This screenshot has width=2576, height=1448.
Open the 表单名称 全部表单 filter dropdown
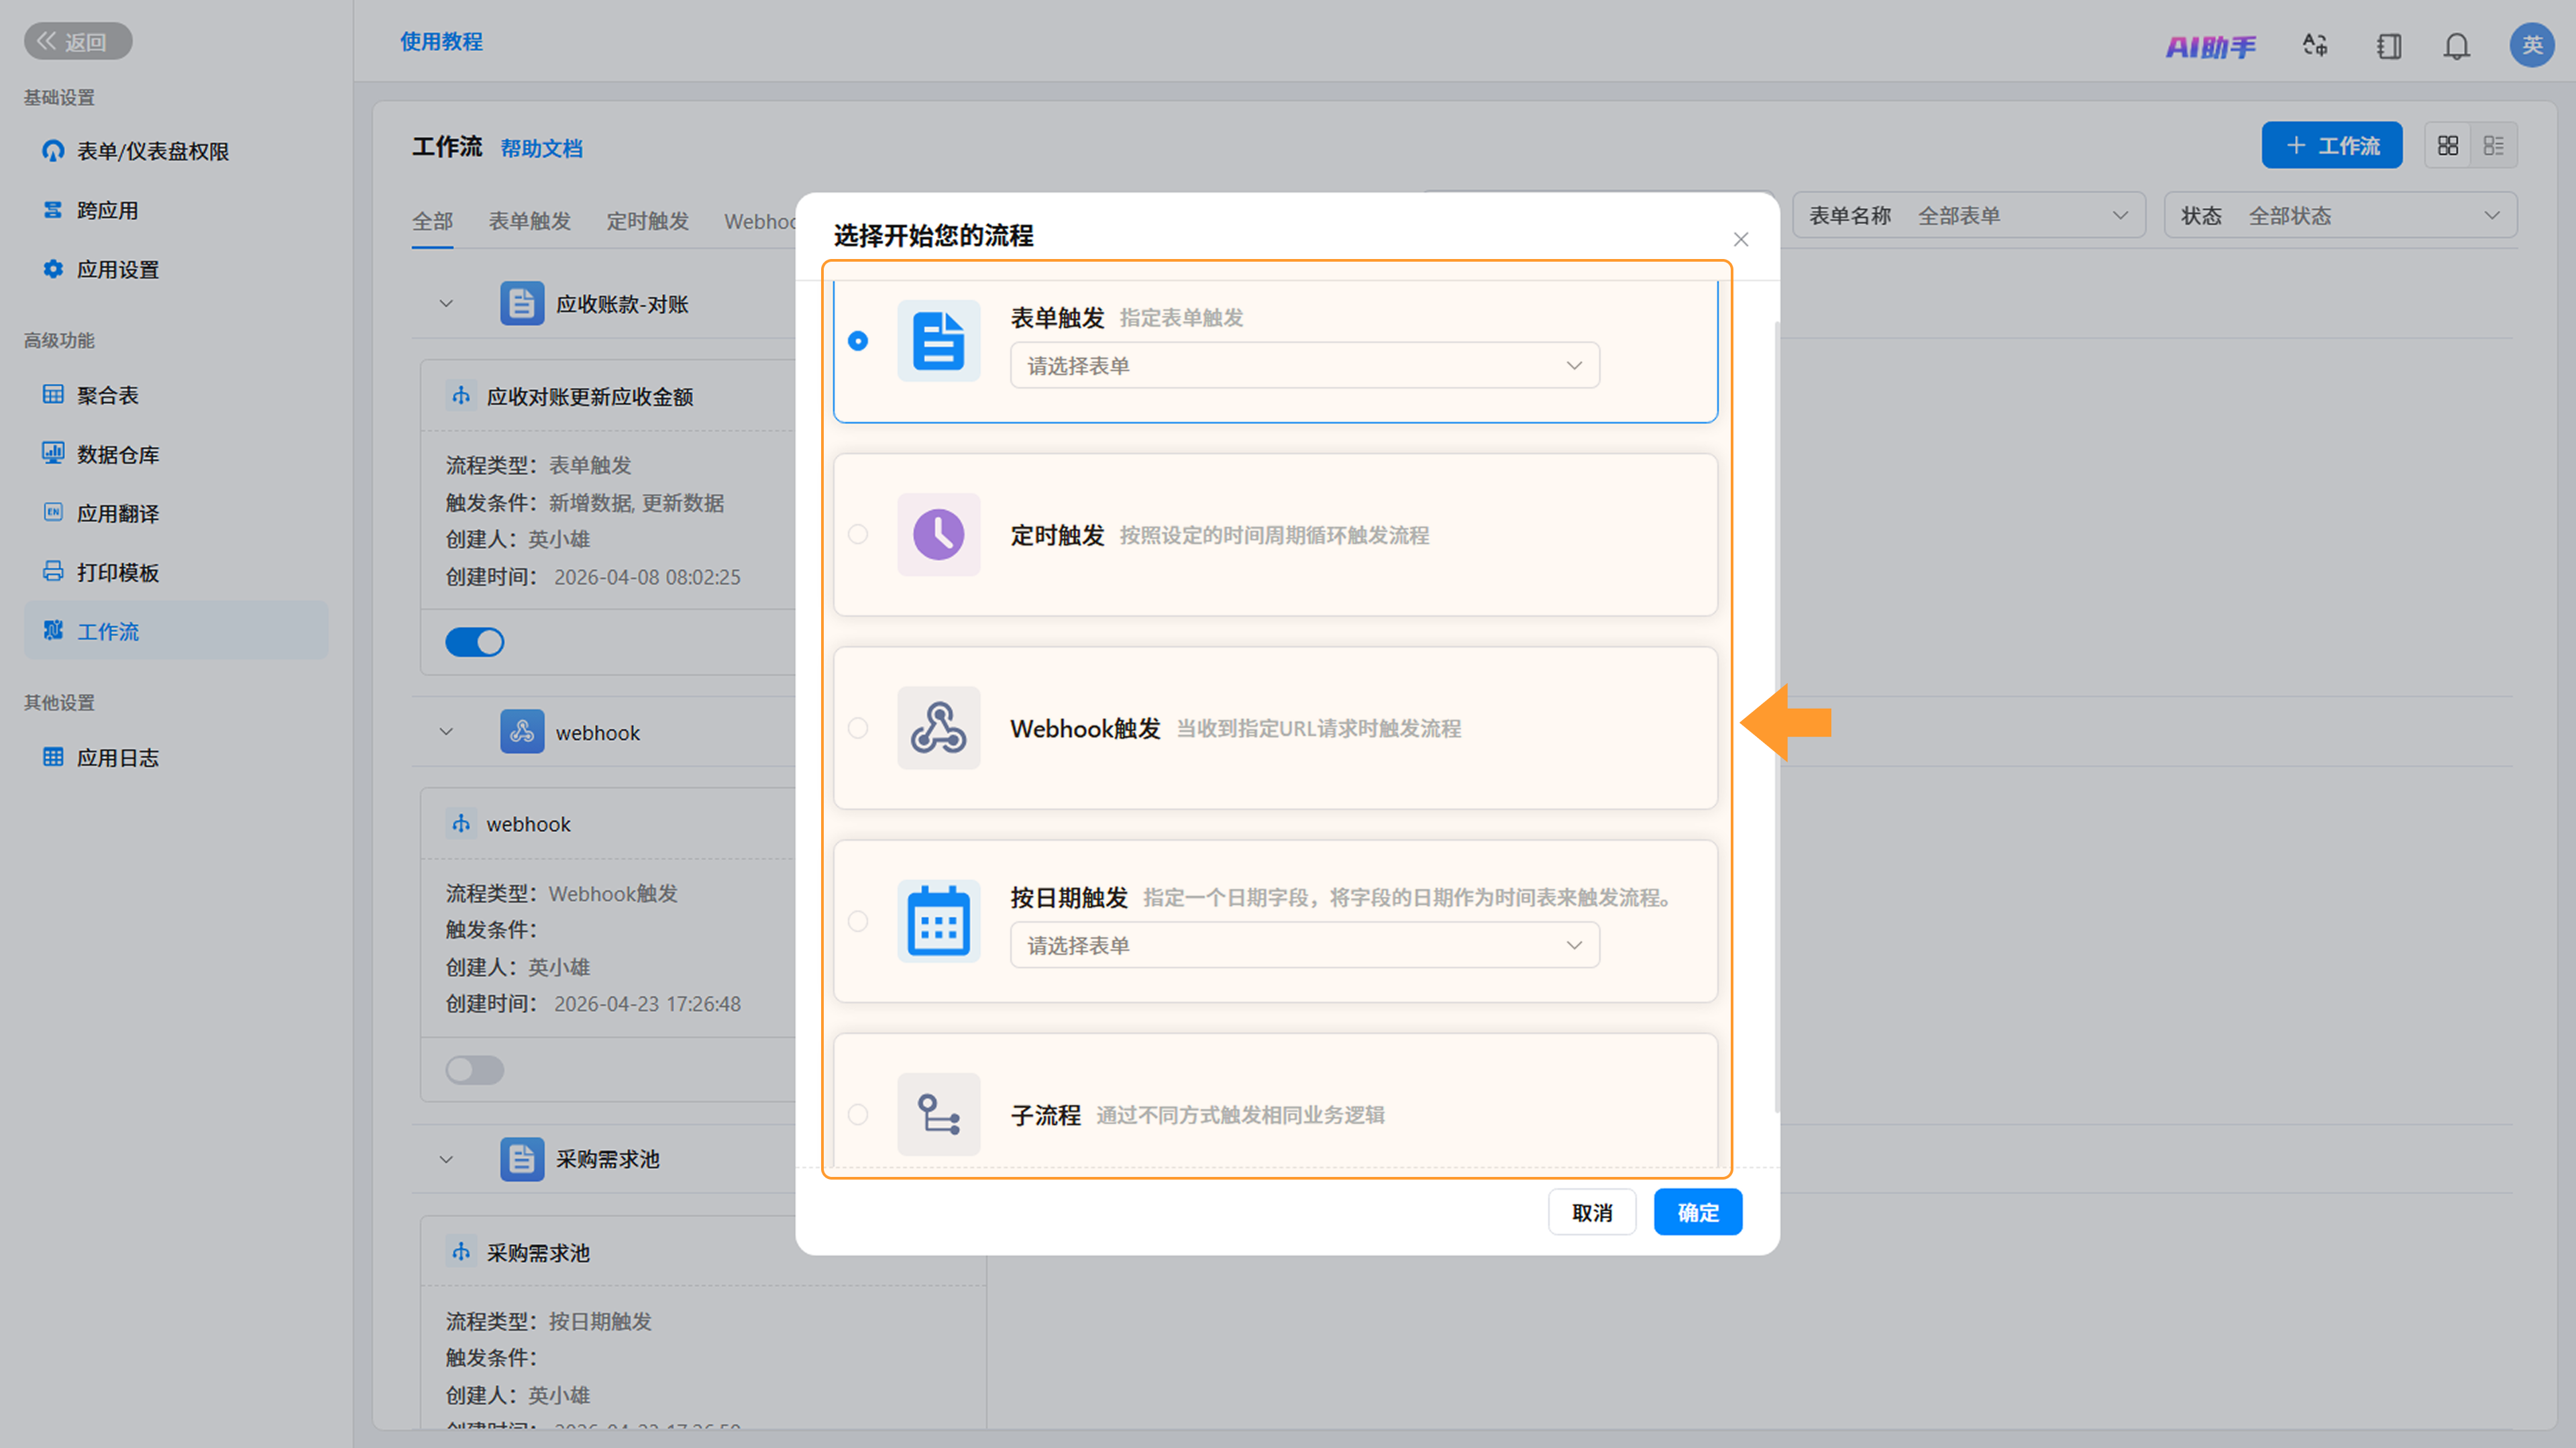pos(1969,215)
